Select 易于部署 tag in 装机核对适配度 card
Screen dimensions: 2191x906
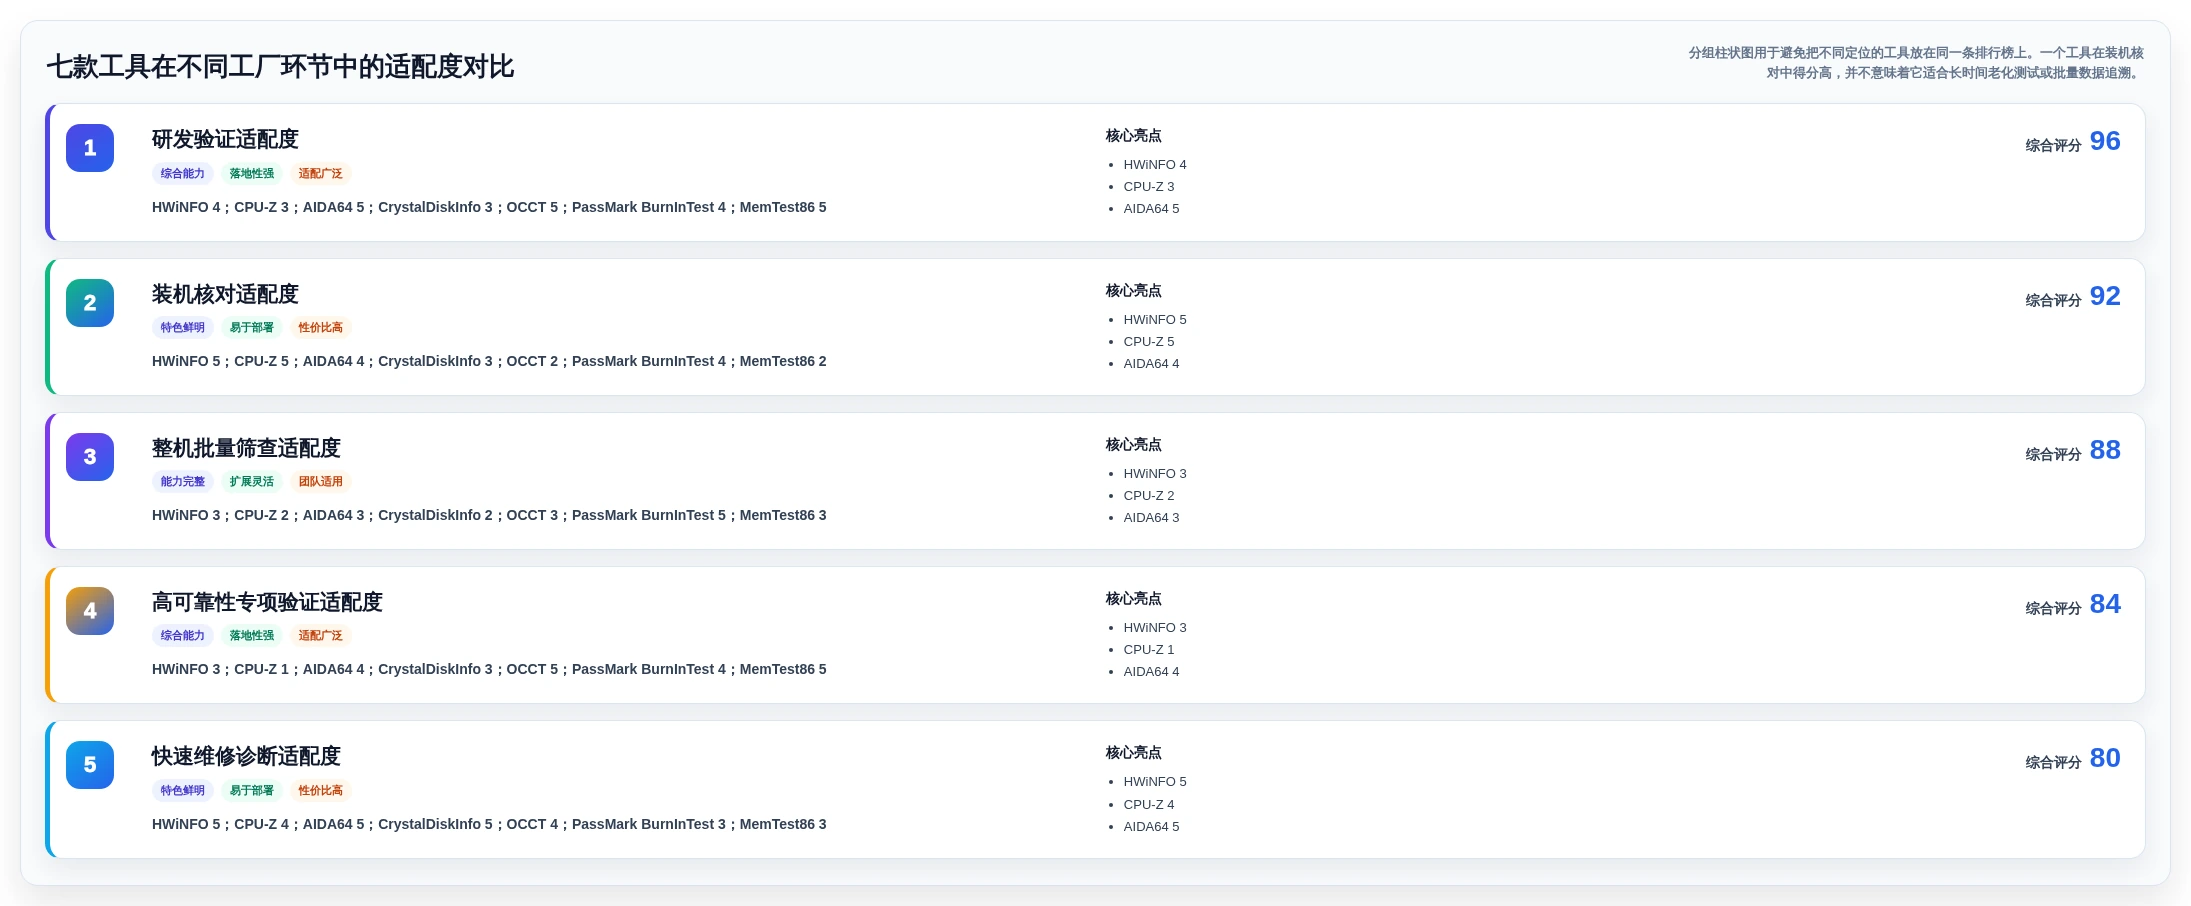point(252,327)
